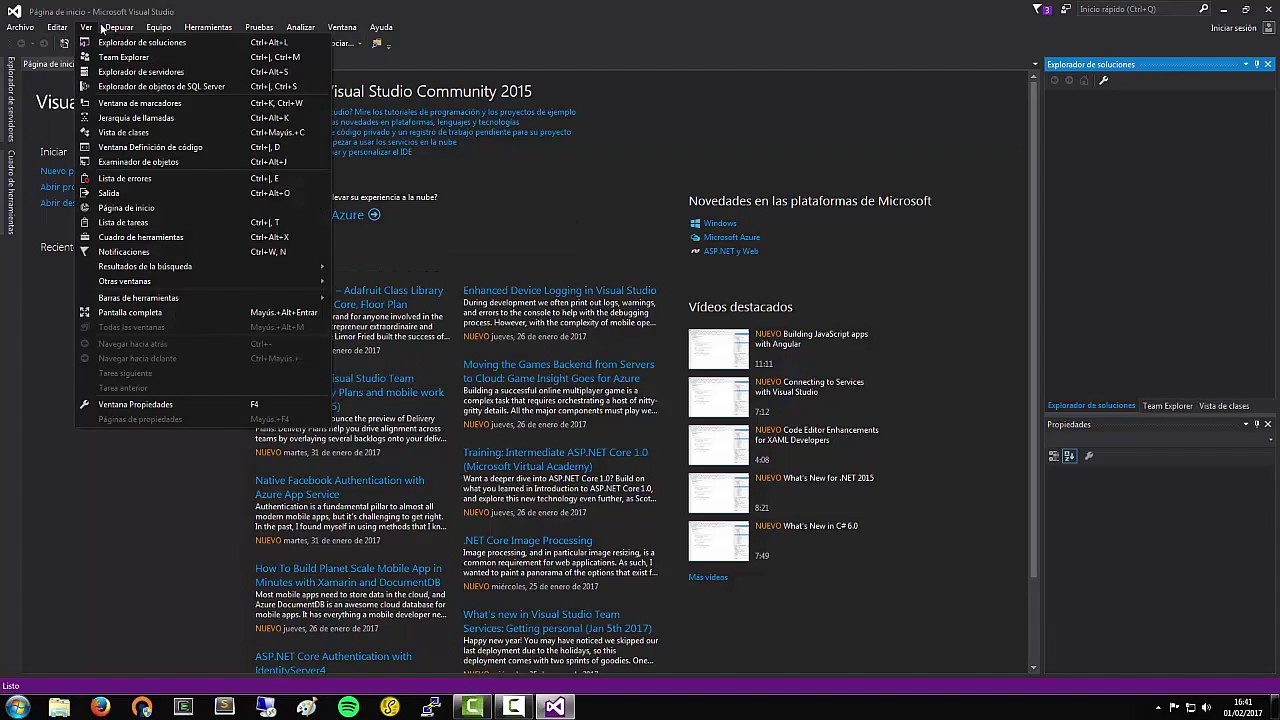Switch to Vista de clases panel tab
This screenshot has height=720, width=1280.
(x=1224, y=406)
